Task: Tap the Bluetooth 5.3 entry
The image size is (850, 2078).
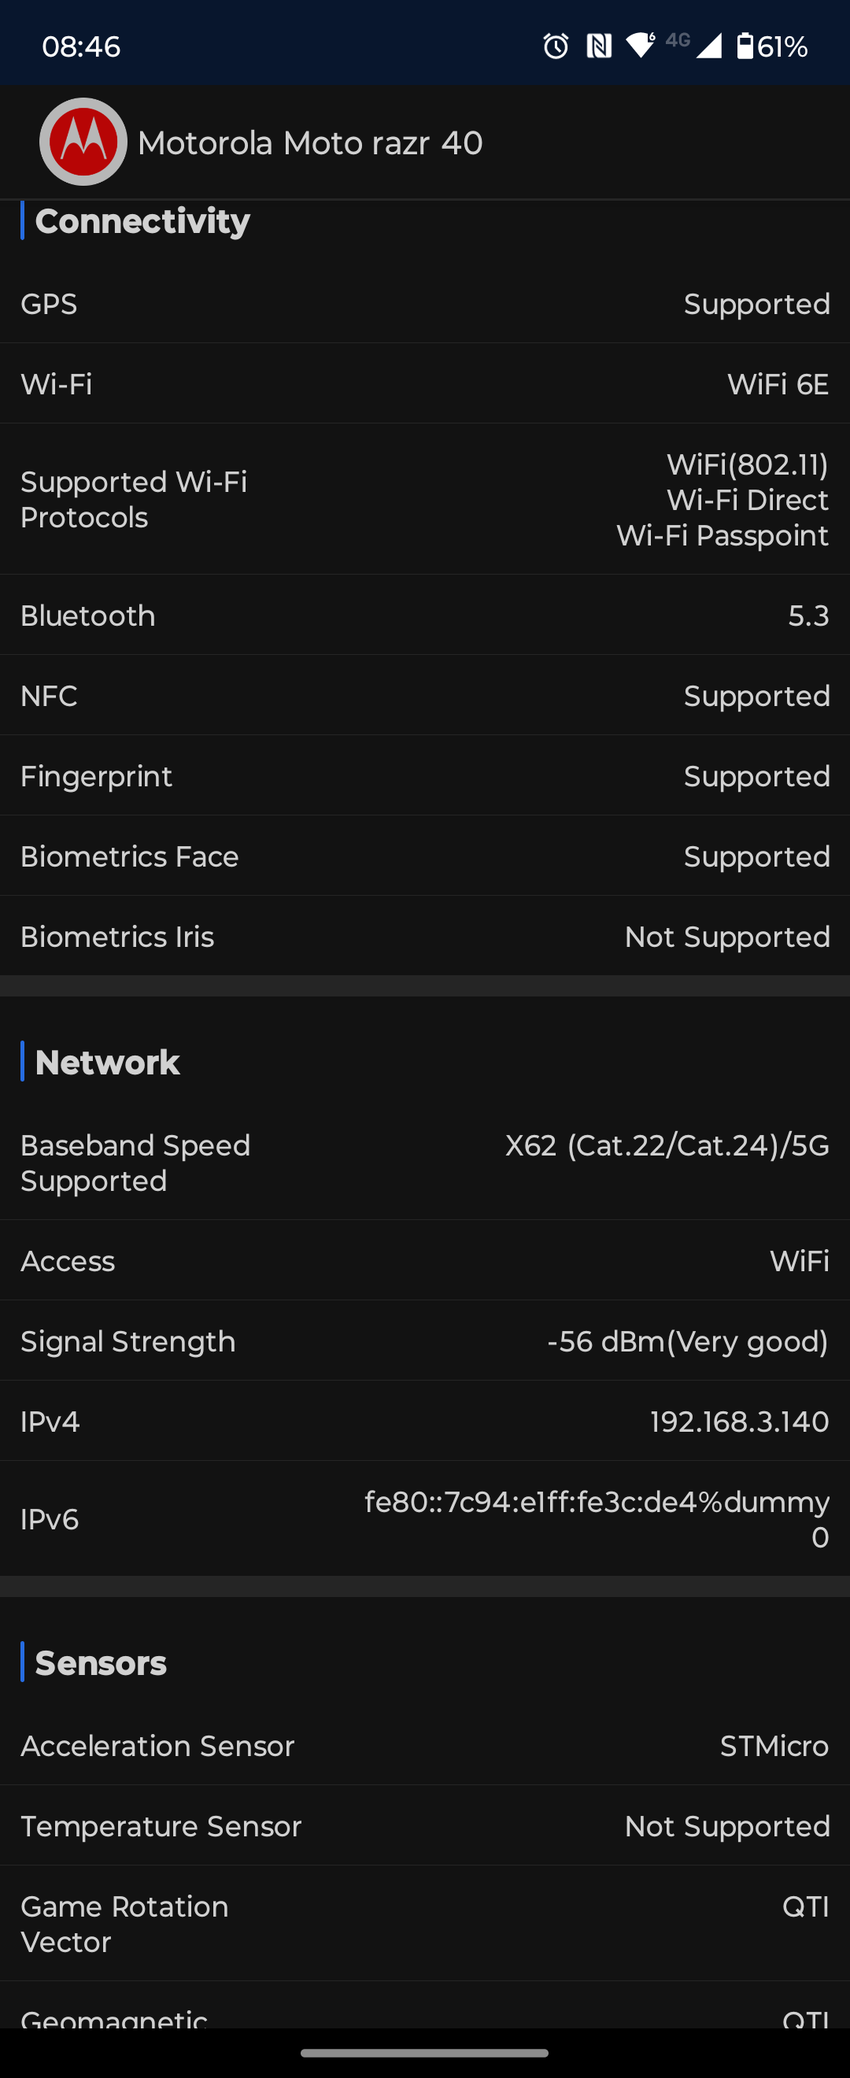Action: click(x=425, y=615)
